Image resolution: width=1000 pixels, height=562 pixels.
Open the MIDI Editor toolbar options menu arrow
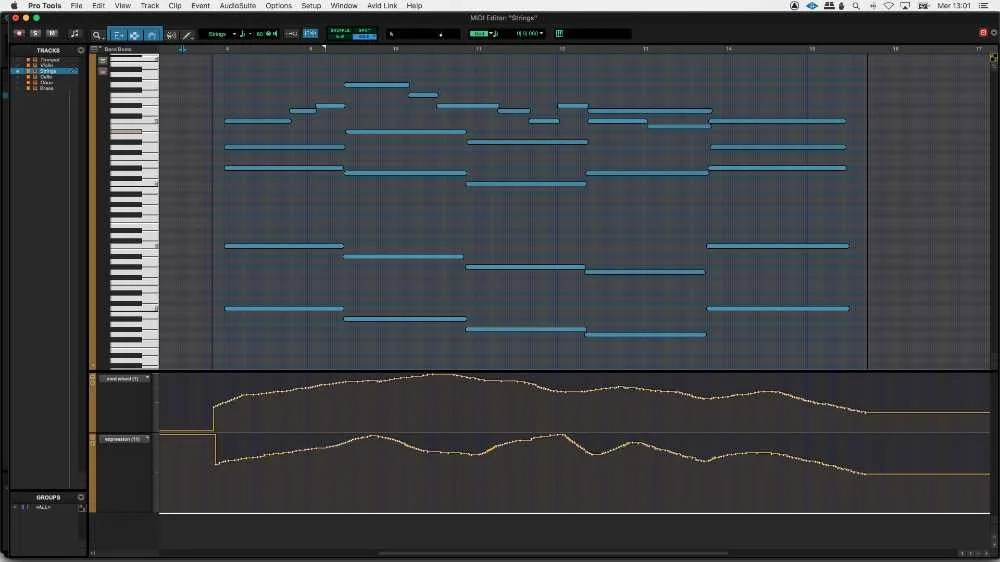[x=994, y=33]
